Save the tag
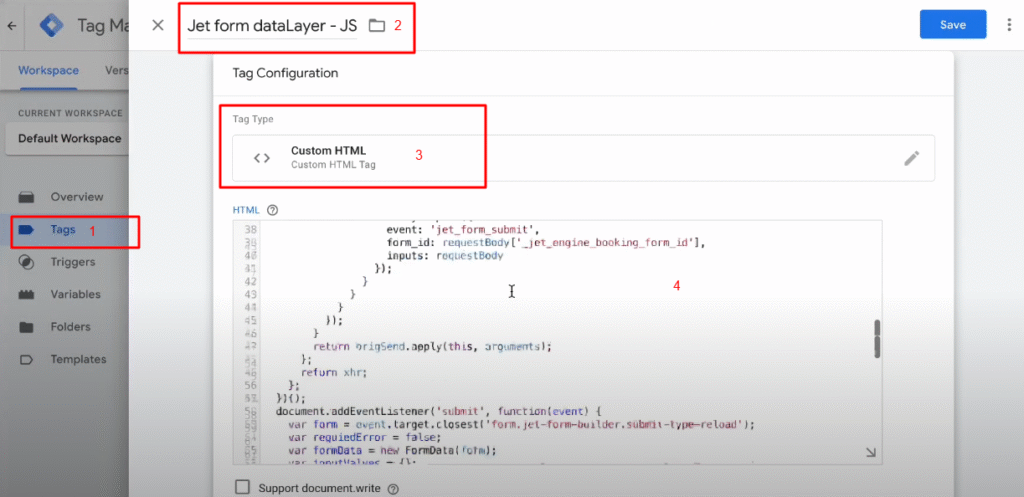The image size is (1024, 497). point(953,25)
